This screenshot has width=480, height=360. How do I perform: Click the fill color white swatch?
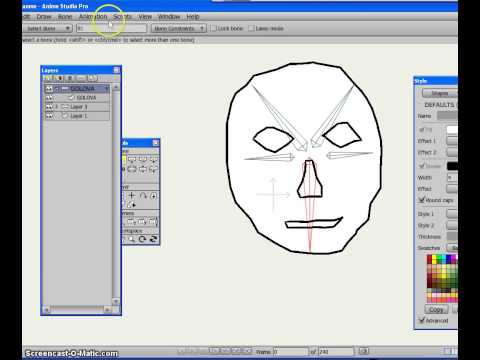(452, 129)
